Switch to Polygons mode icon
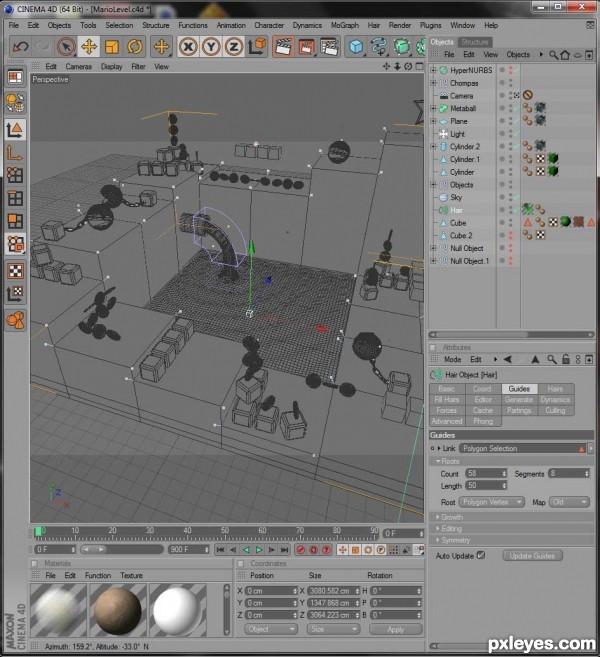Image resolution: width=600 pixels, height=657 pixels. [x=16, y=221]
